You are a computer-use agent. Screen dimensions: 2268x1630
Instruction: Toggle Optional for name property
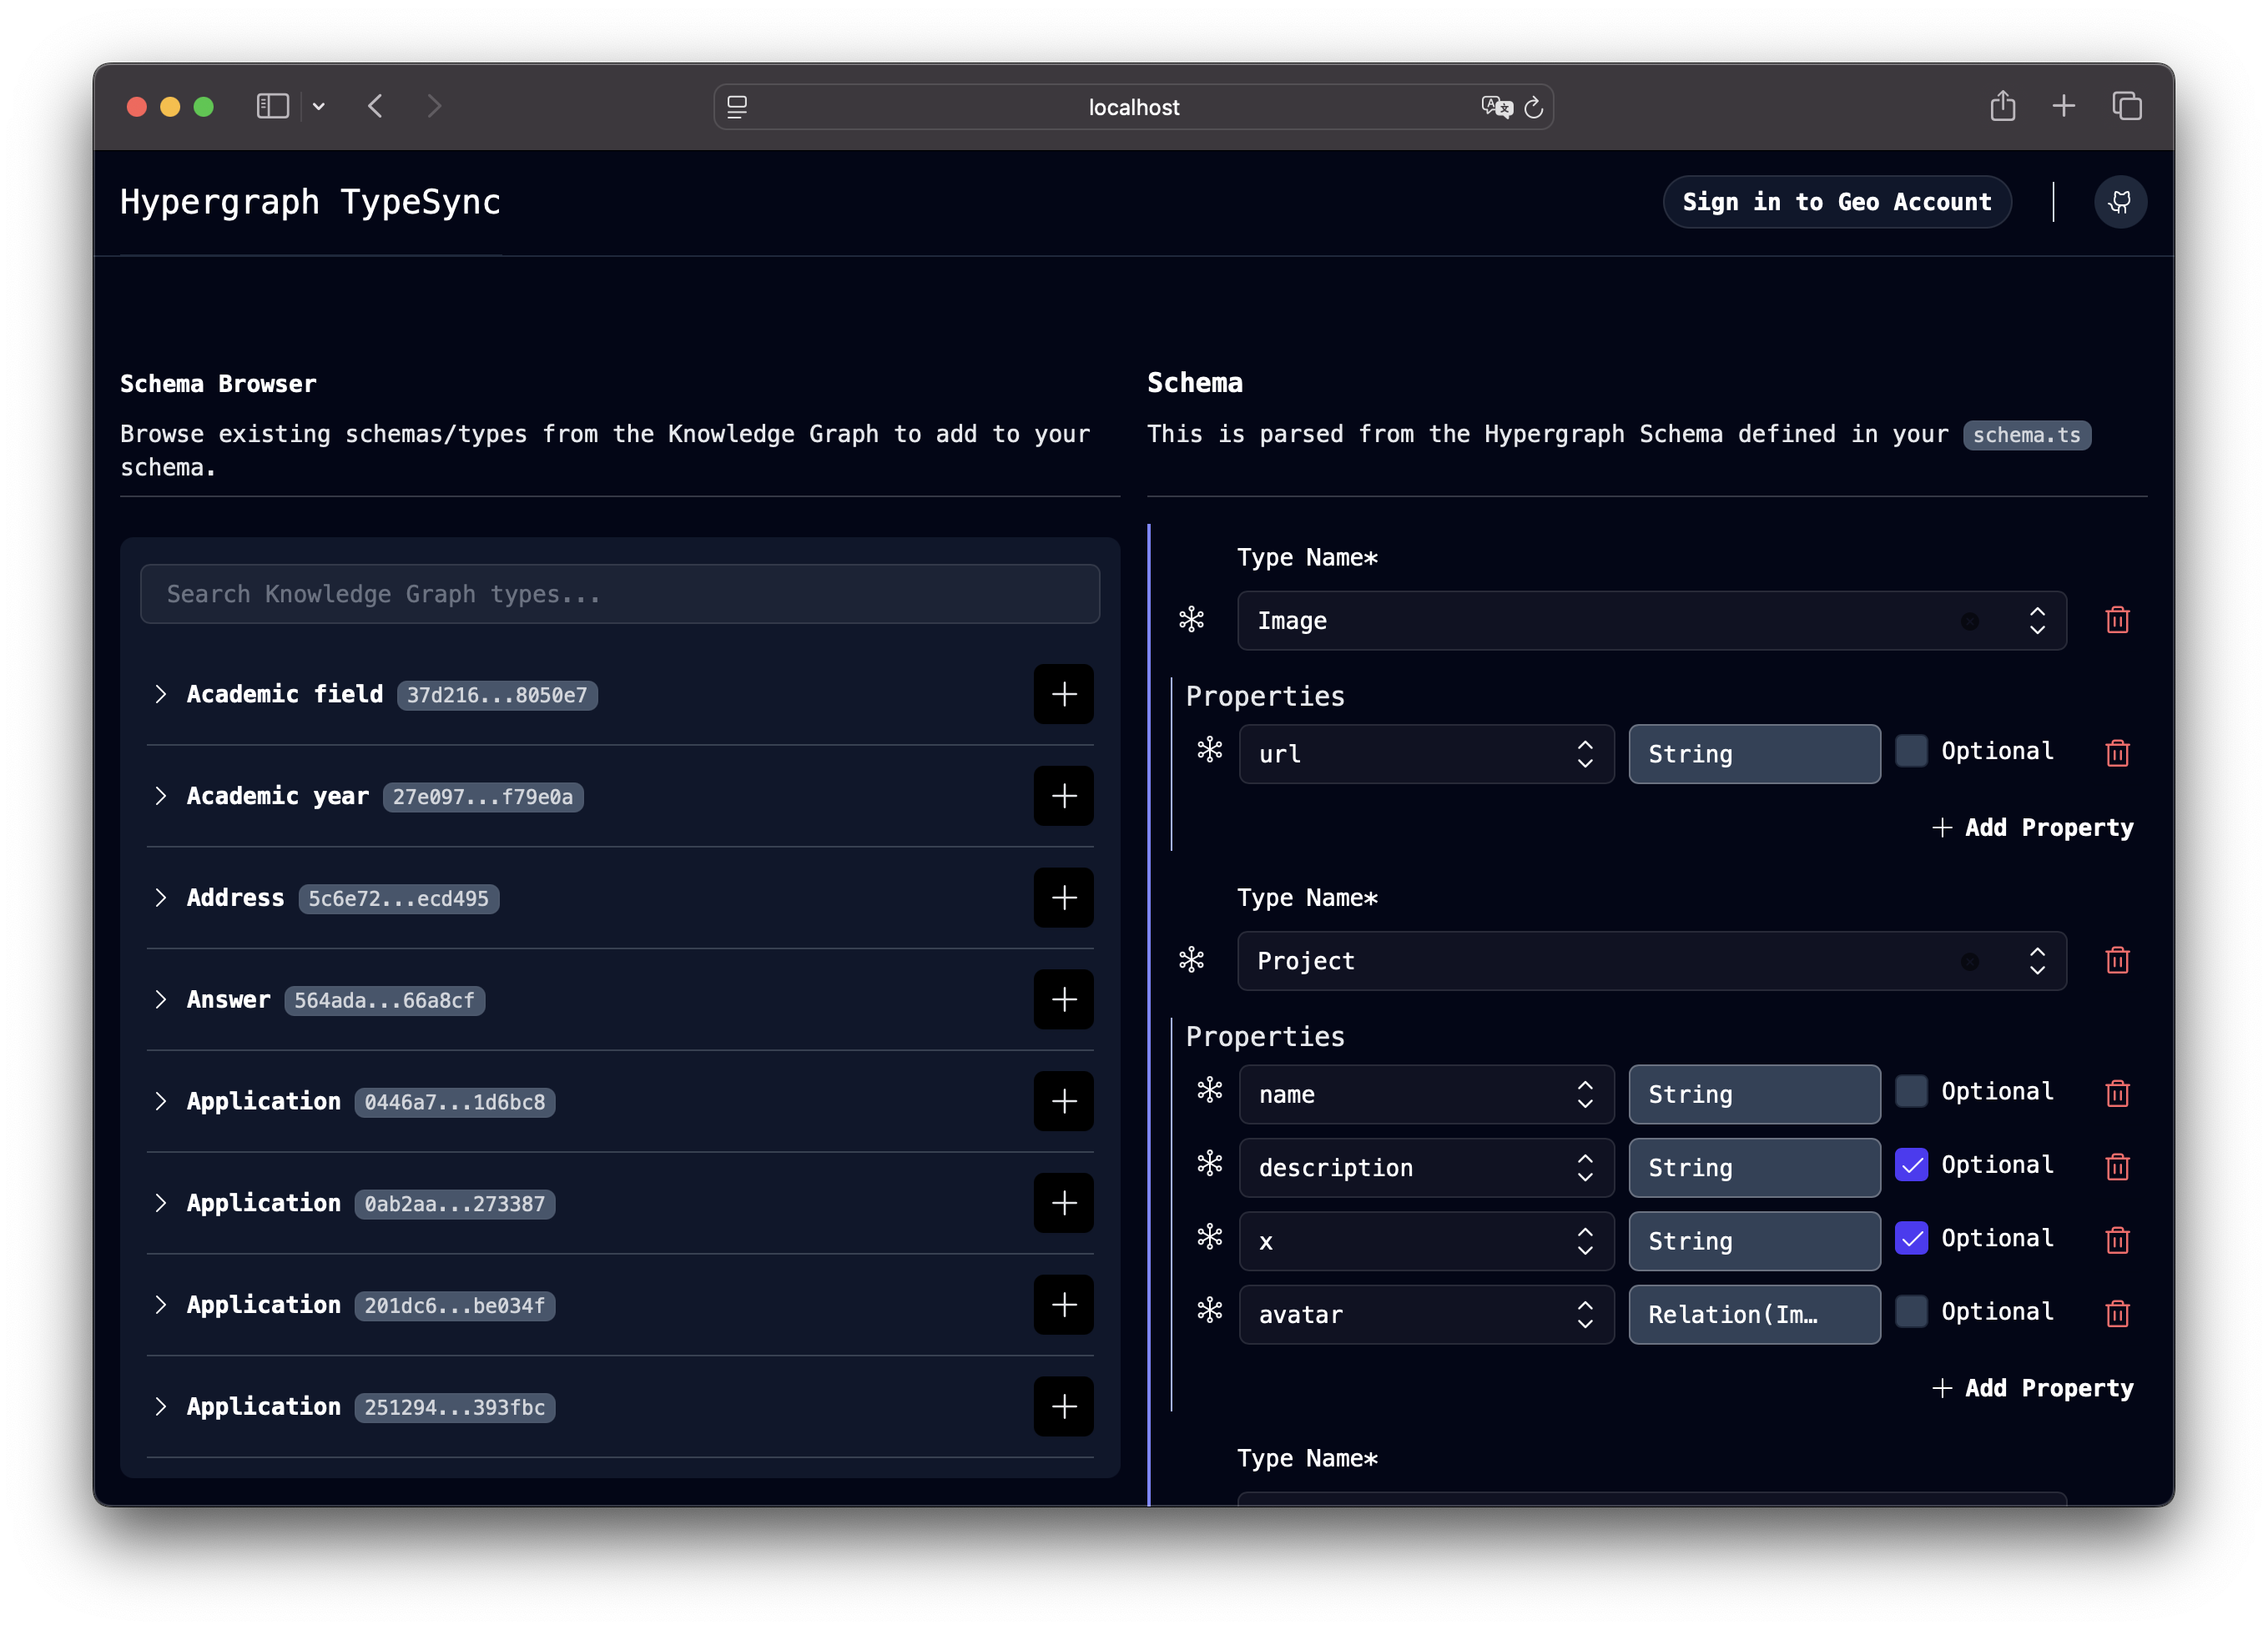coord(1911,1092)
